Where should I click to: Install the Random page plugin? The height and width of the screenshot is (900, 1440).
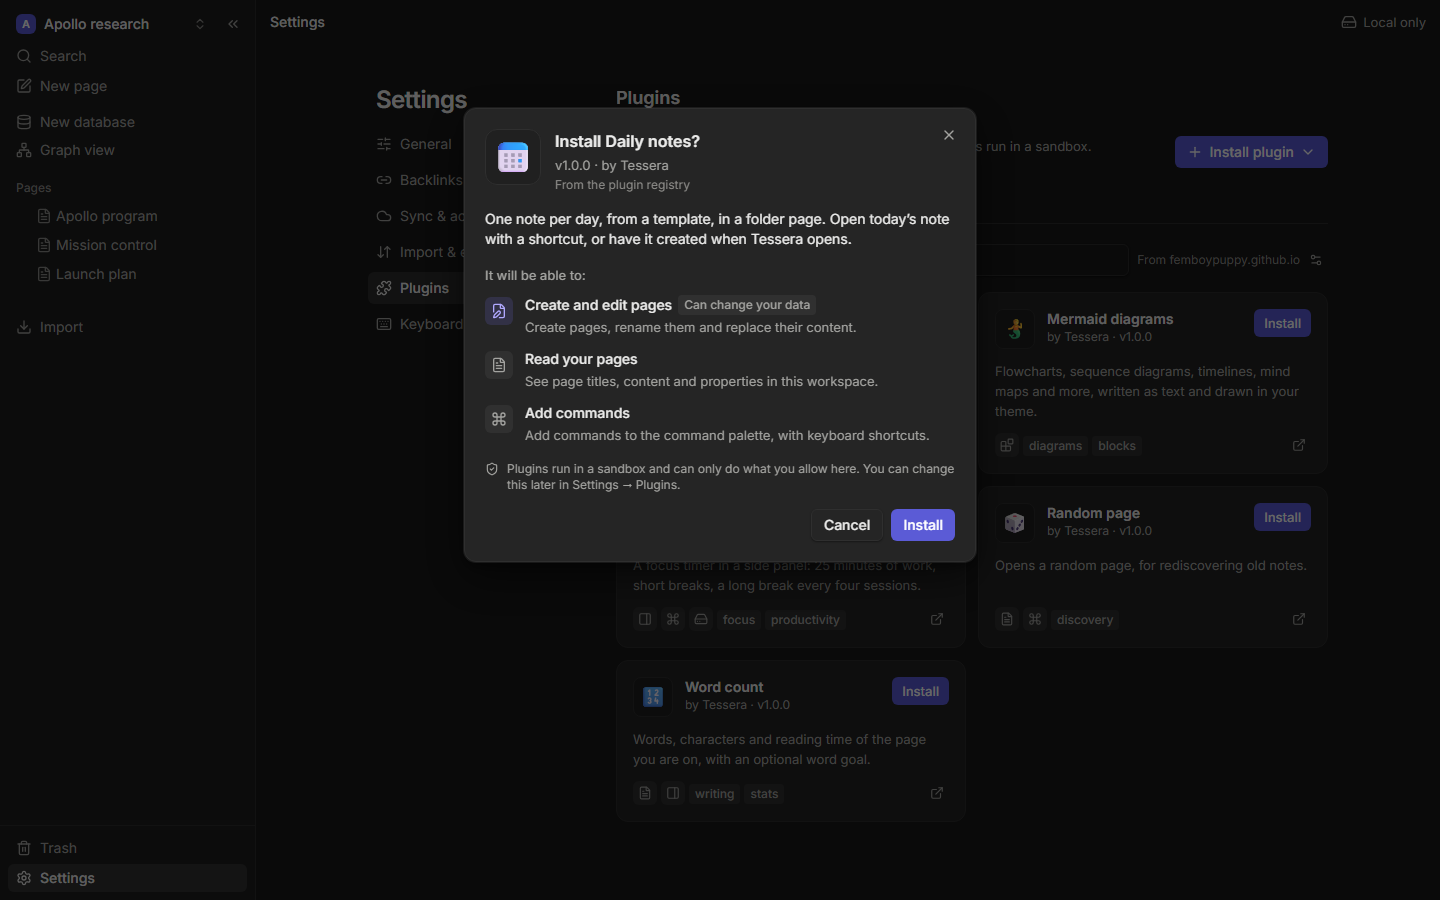(1282, 517)
